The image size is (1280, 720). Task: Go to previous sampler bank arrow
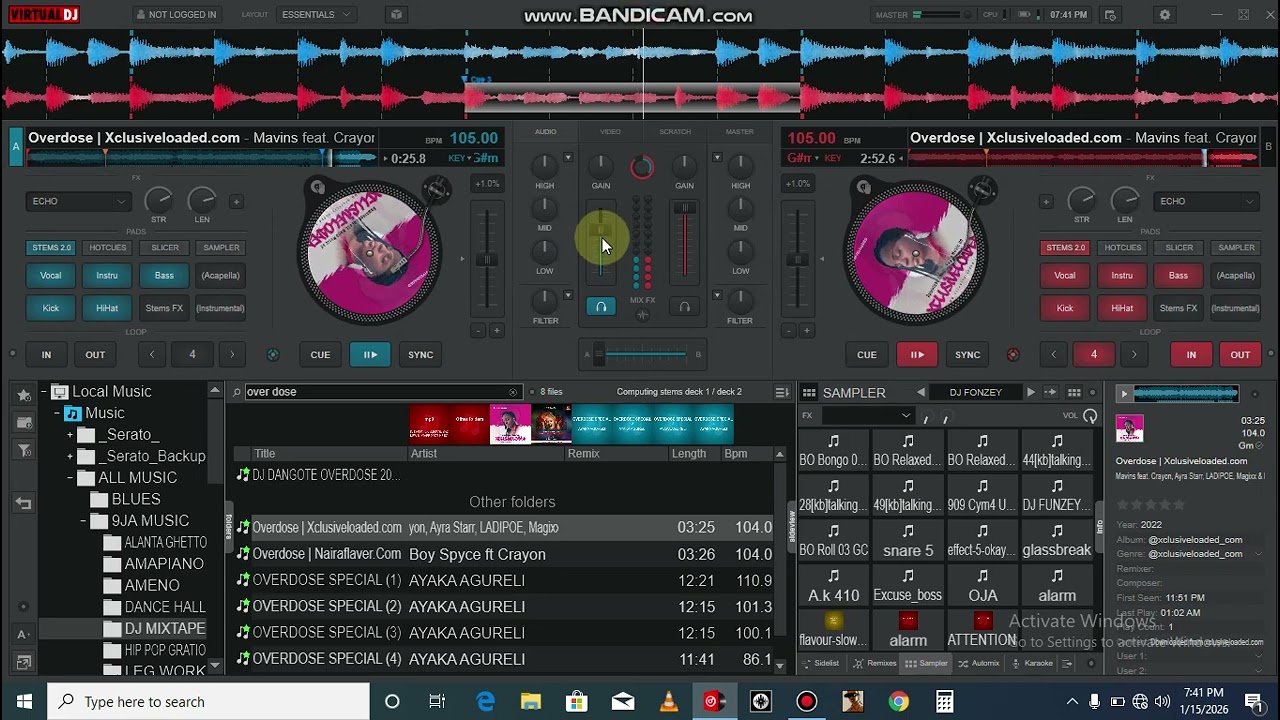point(921,393)
